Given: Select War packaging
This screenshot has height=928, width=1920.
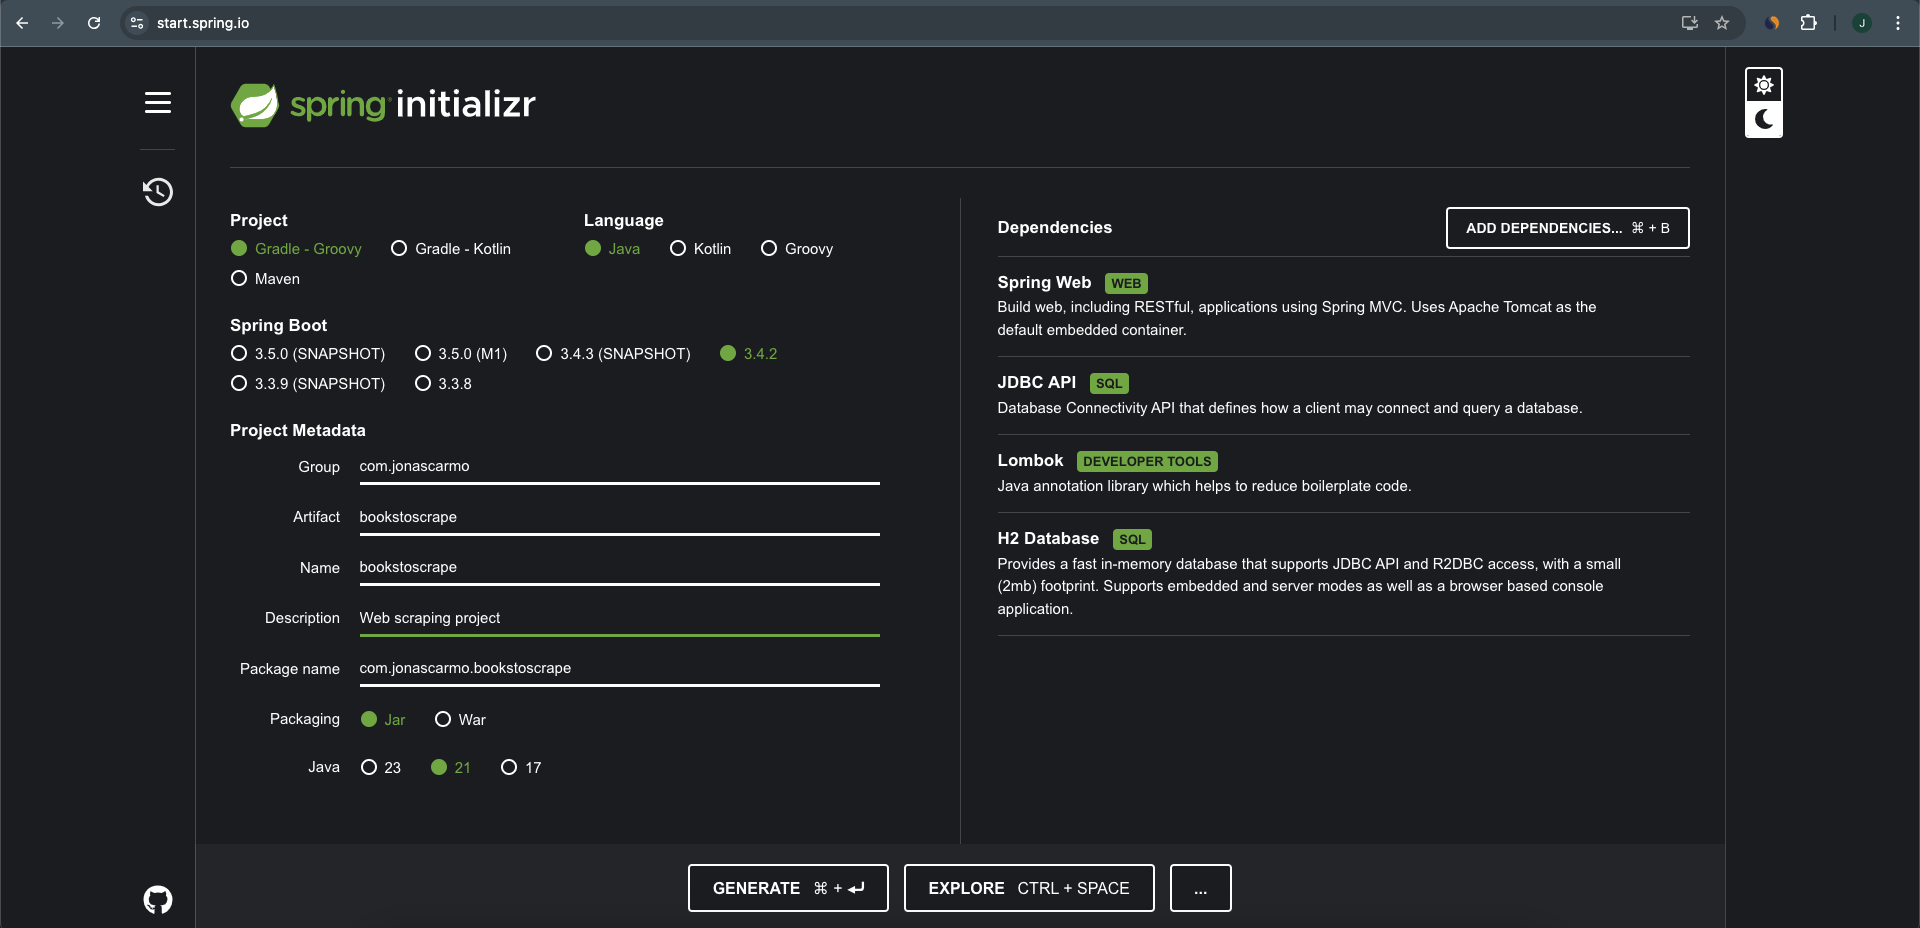Looking at the screenshot, I should (x=460, y=720).
